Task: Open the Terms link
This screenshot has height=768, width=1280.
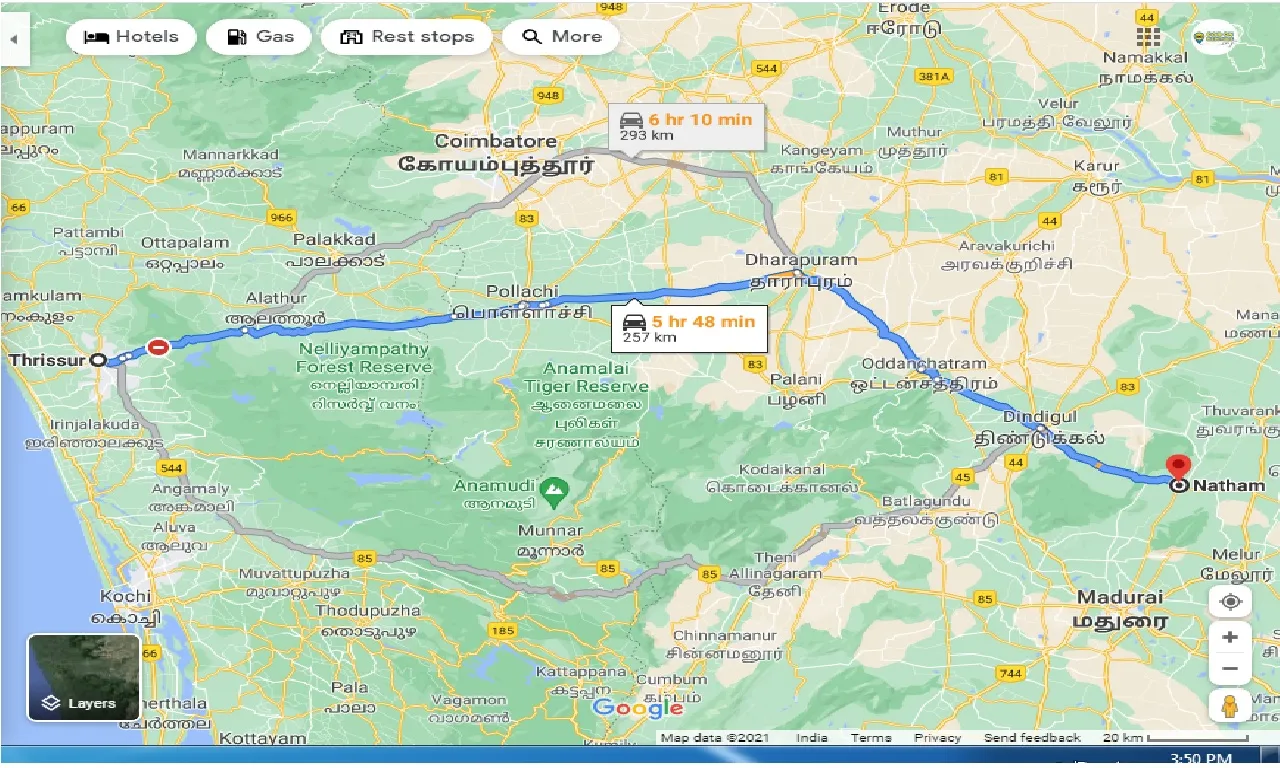Action: click(x=870, y=738)
